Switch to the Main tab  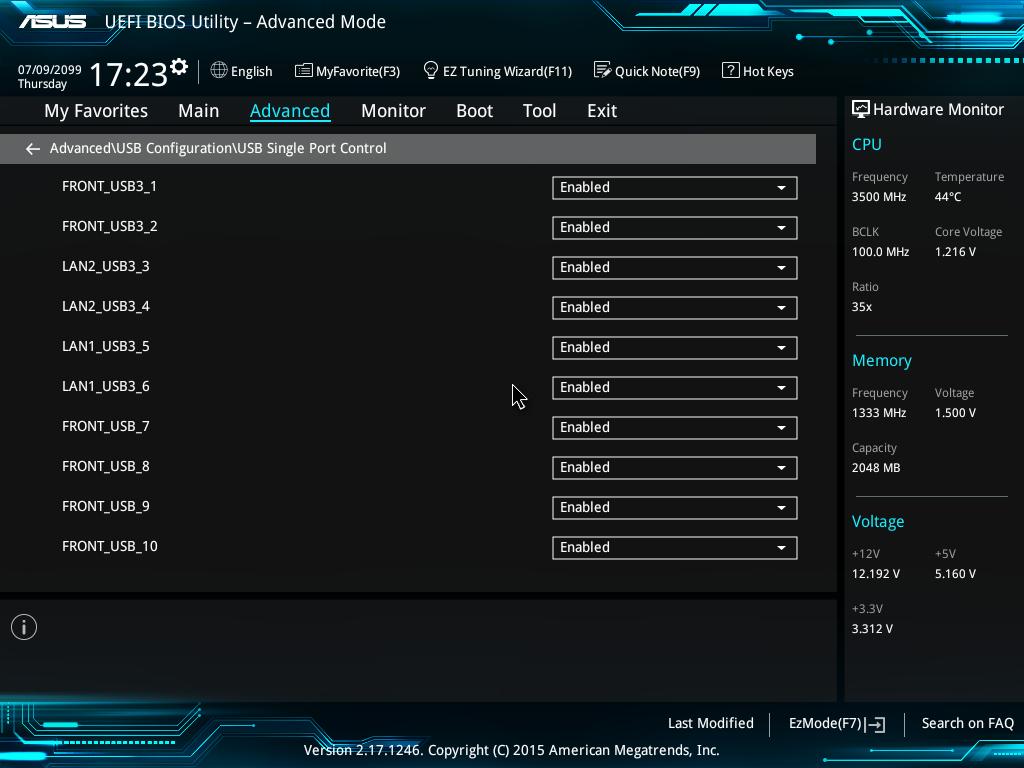199,111
